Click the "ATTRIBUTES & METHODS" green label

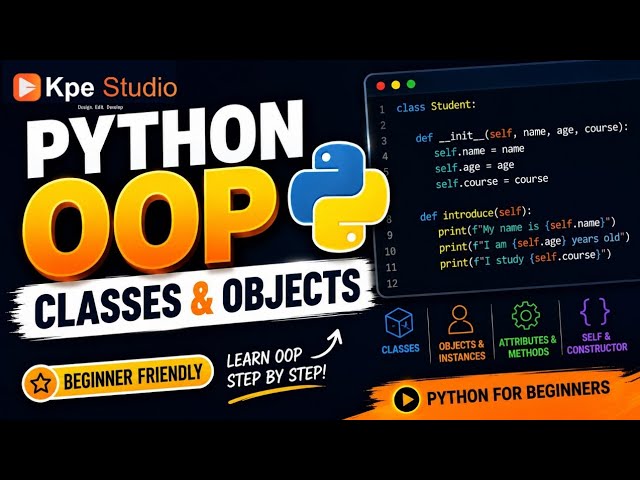tap(527, 347)
